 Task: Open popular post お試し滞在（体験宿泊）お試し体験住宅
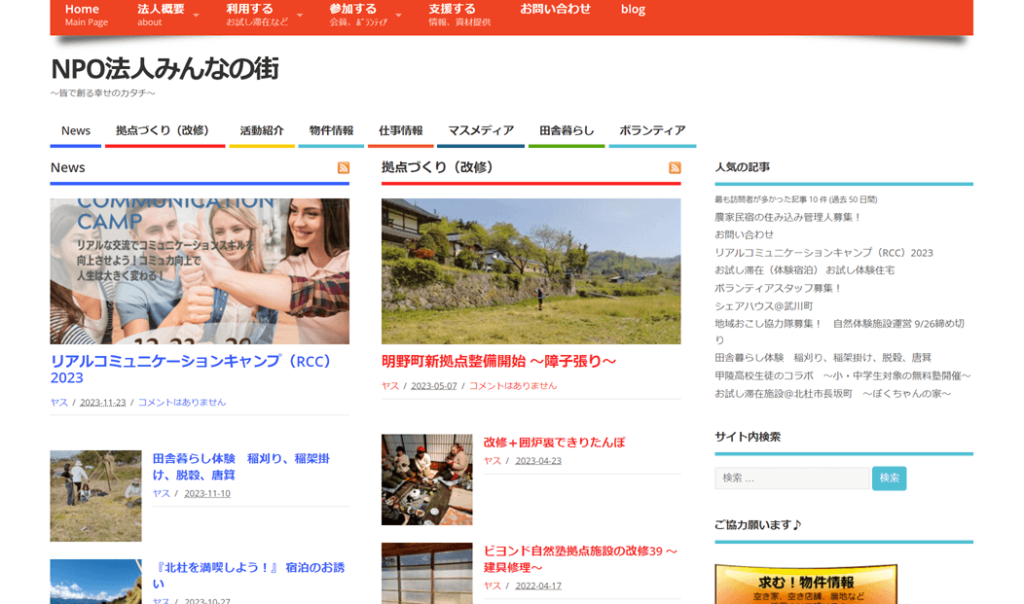pos(805,270)
